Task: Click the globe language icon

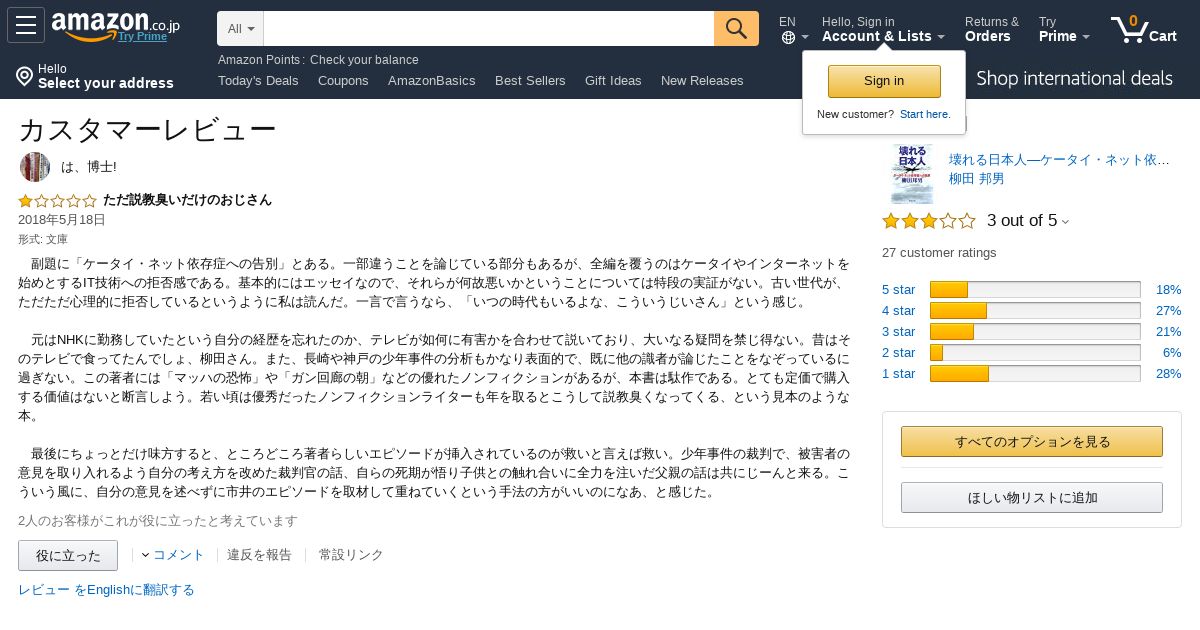Action: pyautogui.click(x=788, y=38)
